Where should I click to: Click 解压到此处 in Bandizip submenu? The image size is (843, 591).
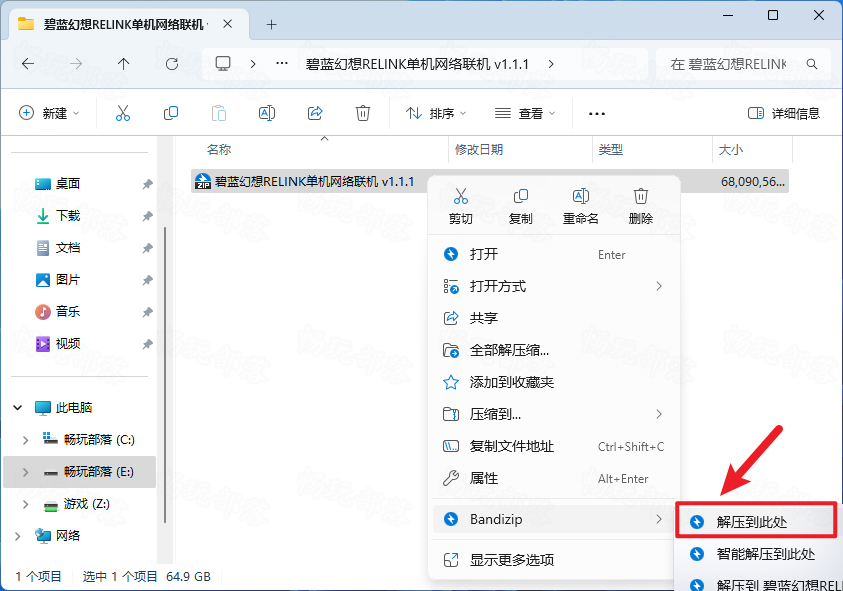tap(756, 522)
